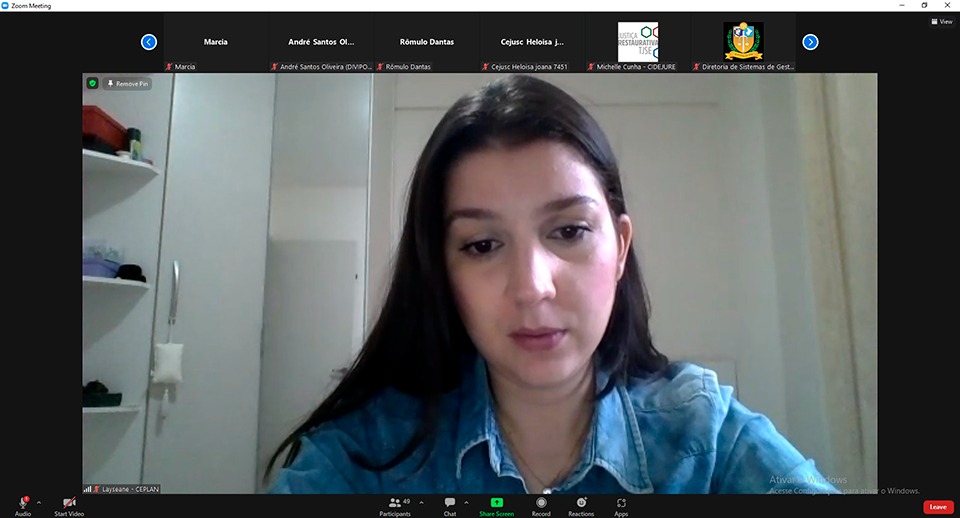960x518 pixels.
Task: Expand the video options arrow
Action: (x=85, y=502)
